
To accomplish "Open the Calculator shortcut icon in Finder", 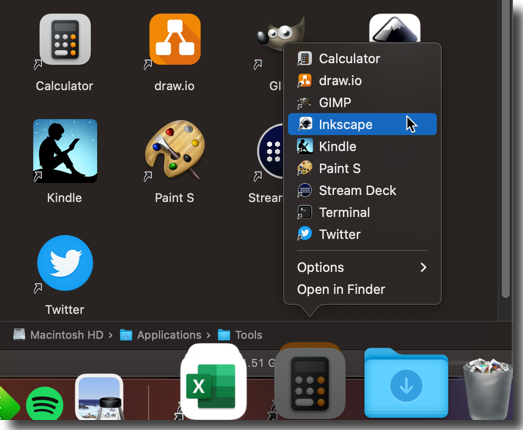I will pyautogui.click(x=65, y=39).
